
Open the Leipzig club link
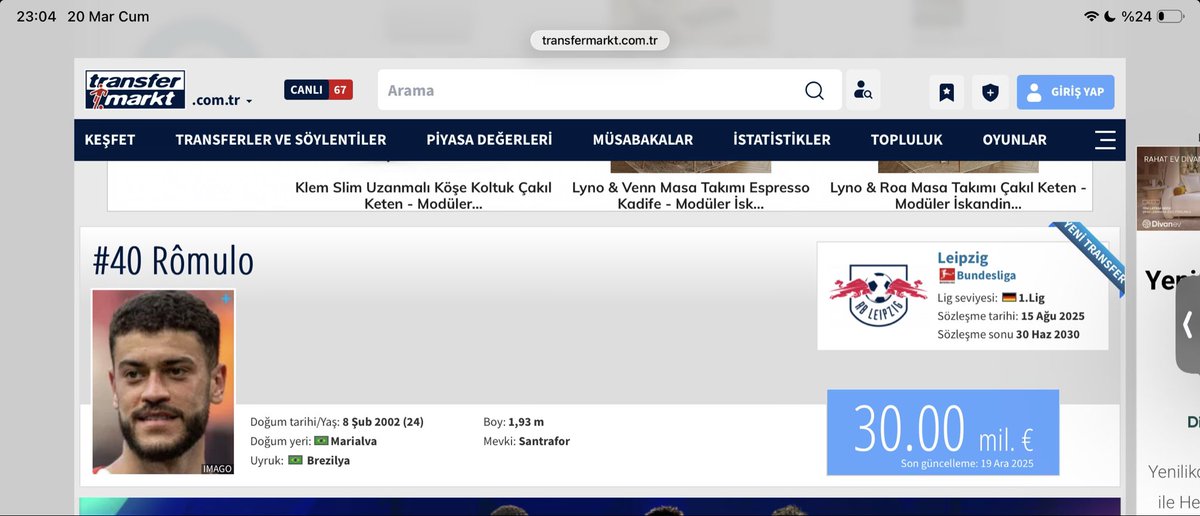(963, 258)
